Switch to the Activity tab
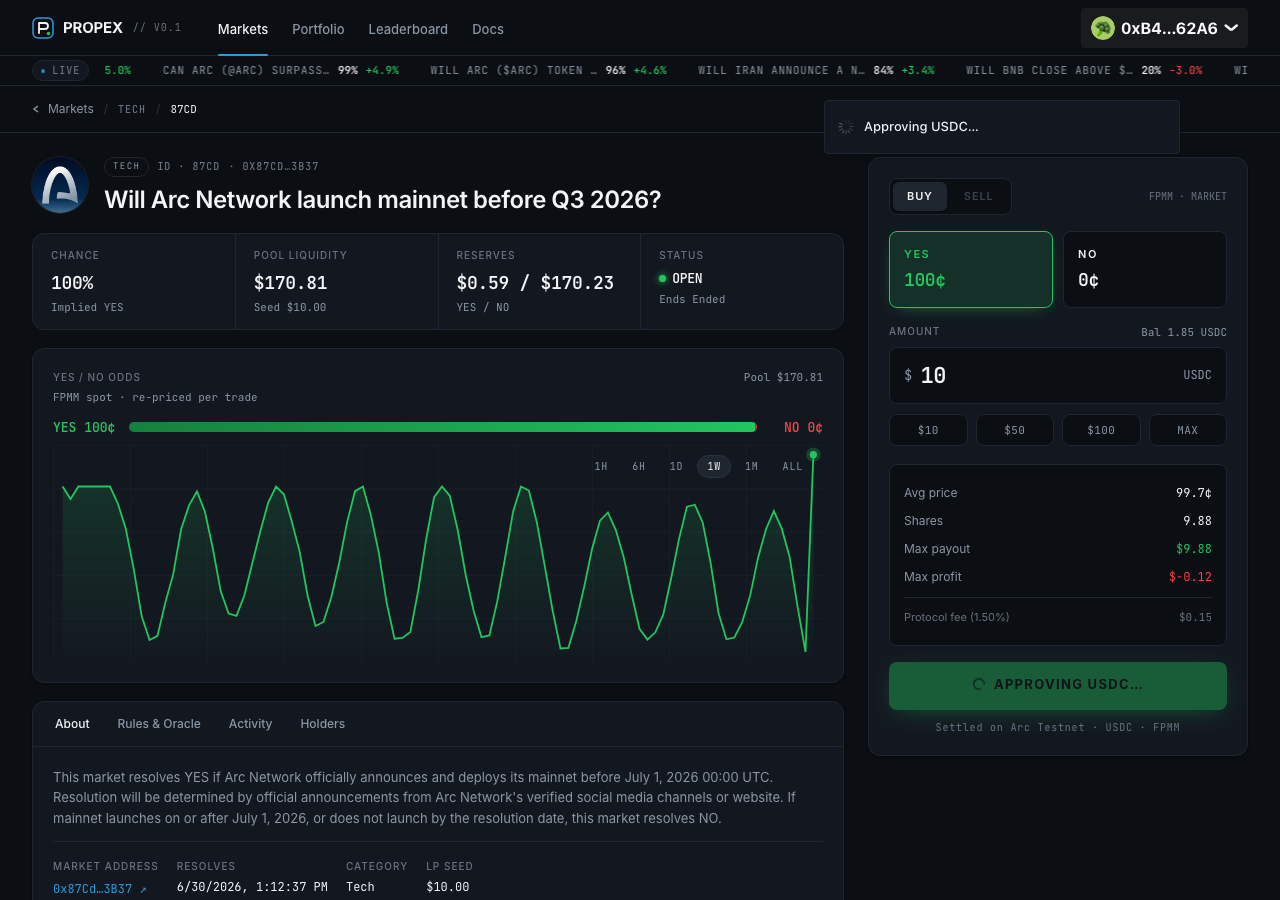Viewport: 1280px width, 900px height. point(250,724)
